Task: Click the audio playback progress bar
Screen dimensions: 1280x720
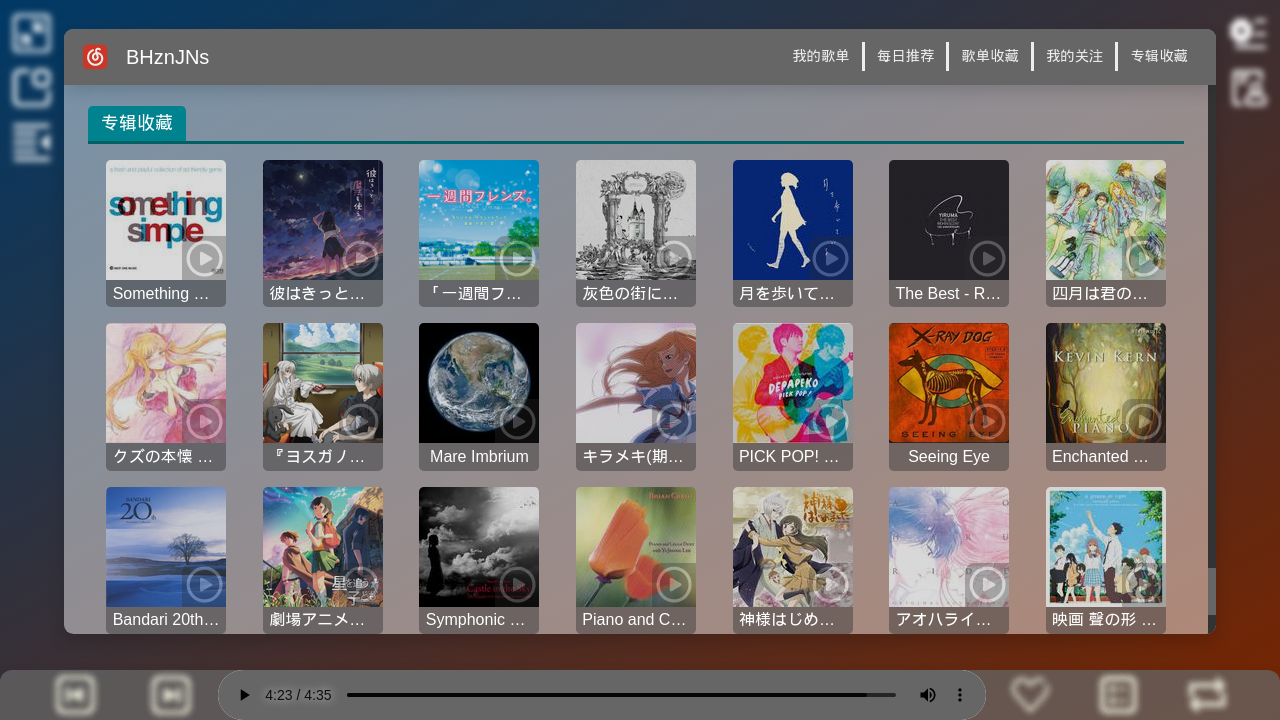Action: [x=621, y=695]
